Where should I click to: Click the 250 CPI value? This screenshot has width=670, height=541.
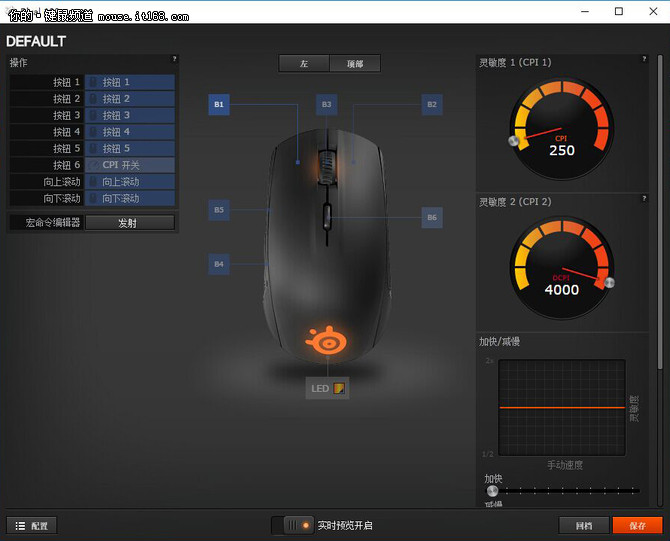(562, 150)
